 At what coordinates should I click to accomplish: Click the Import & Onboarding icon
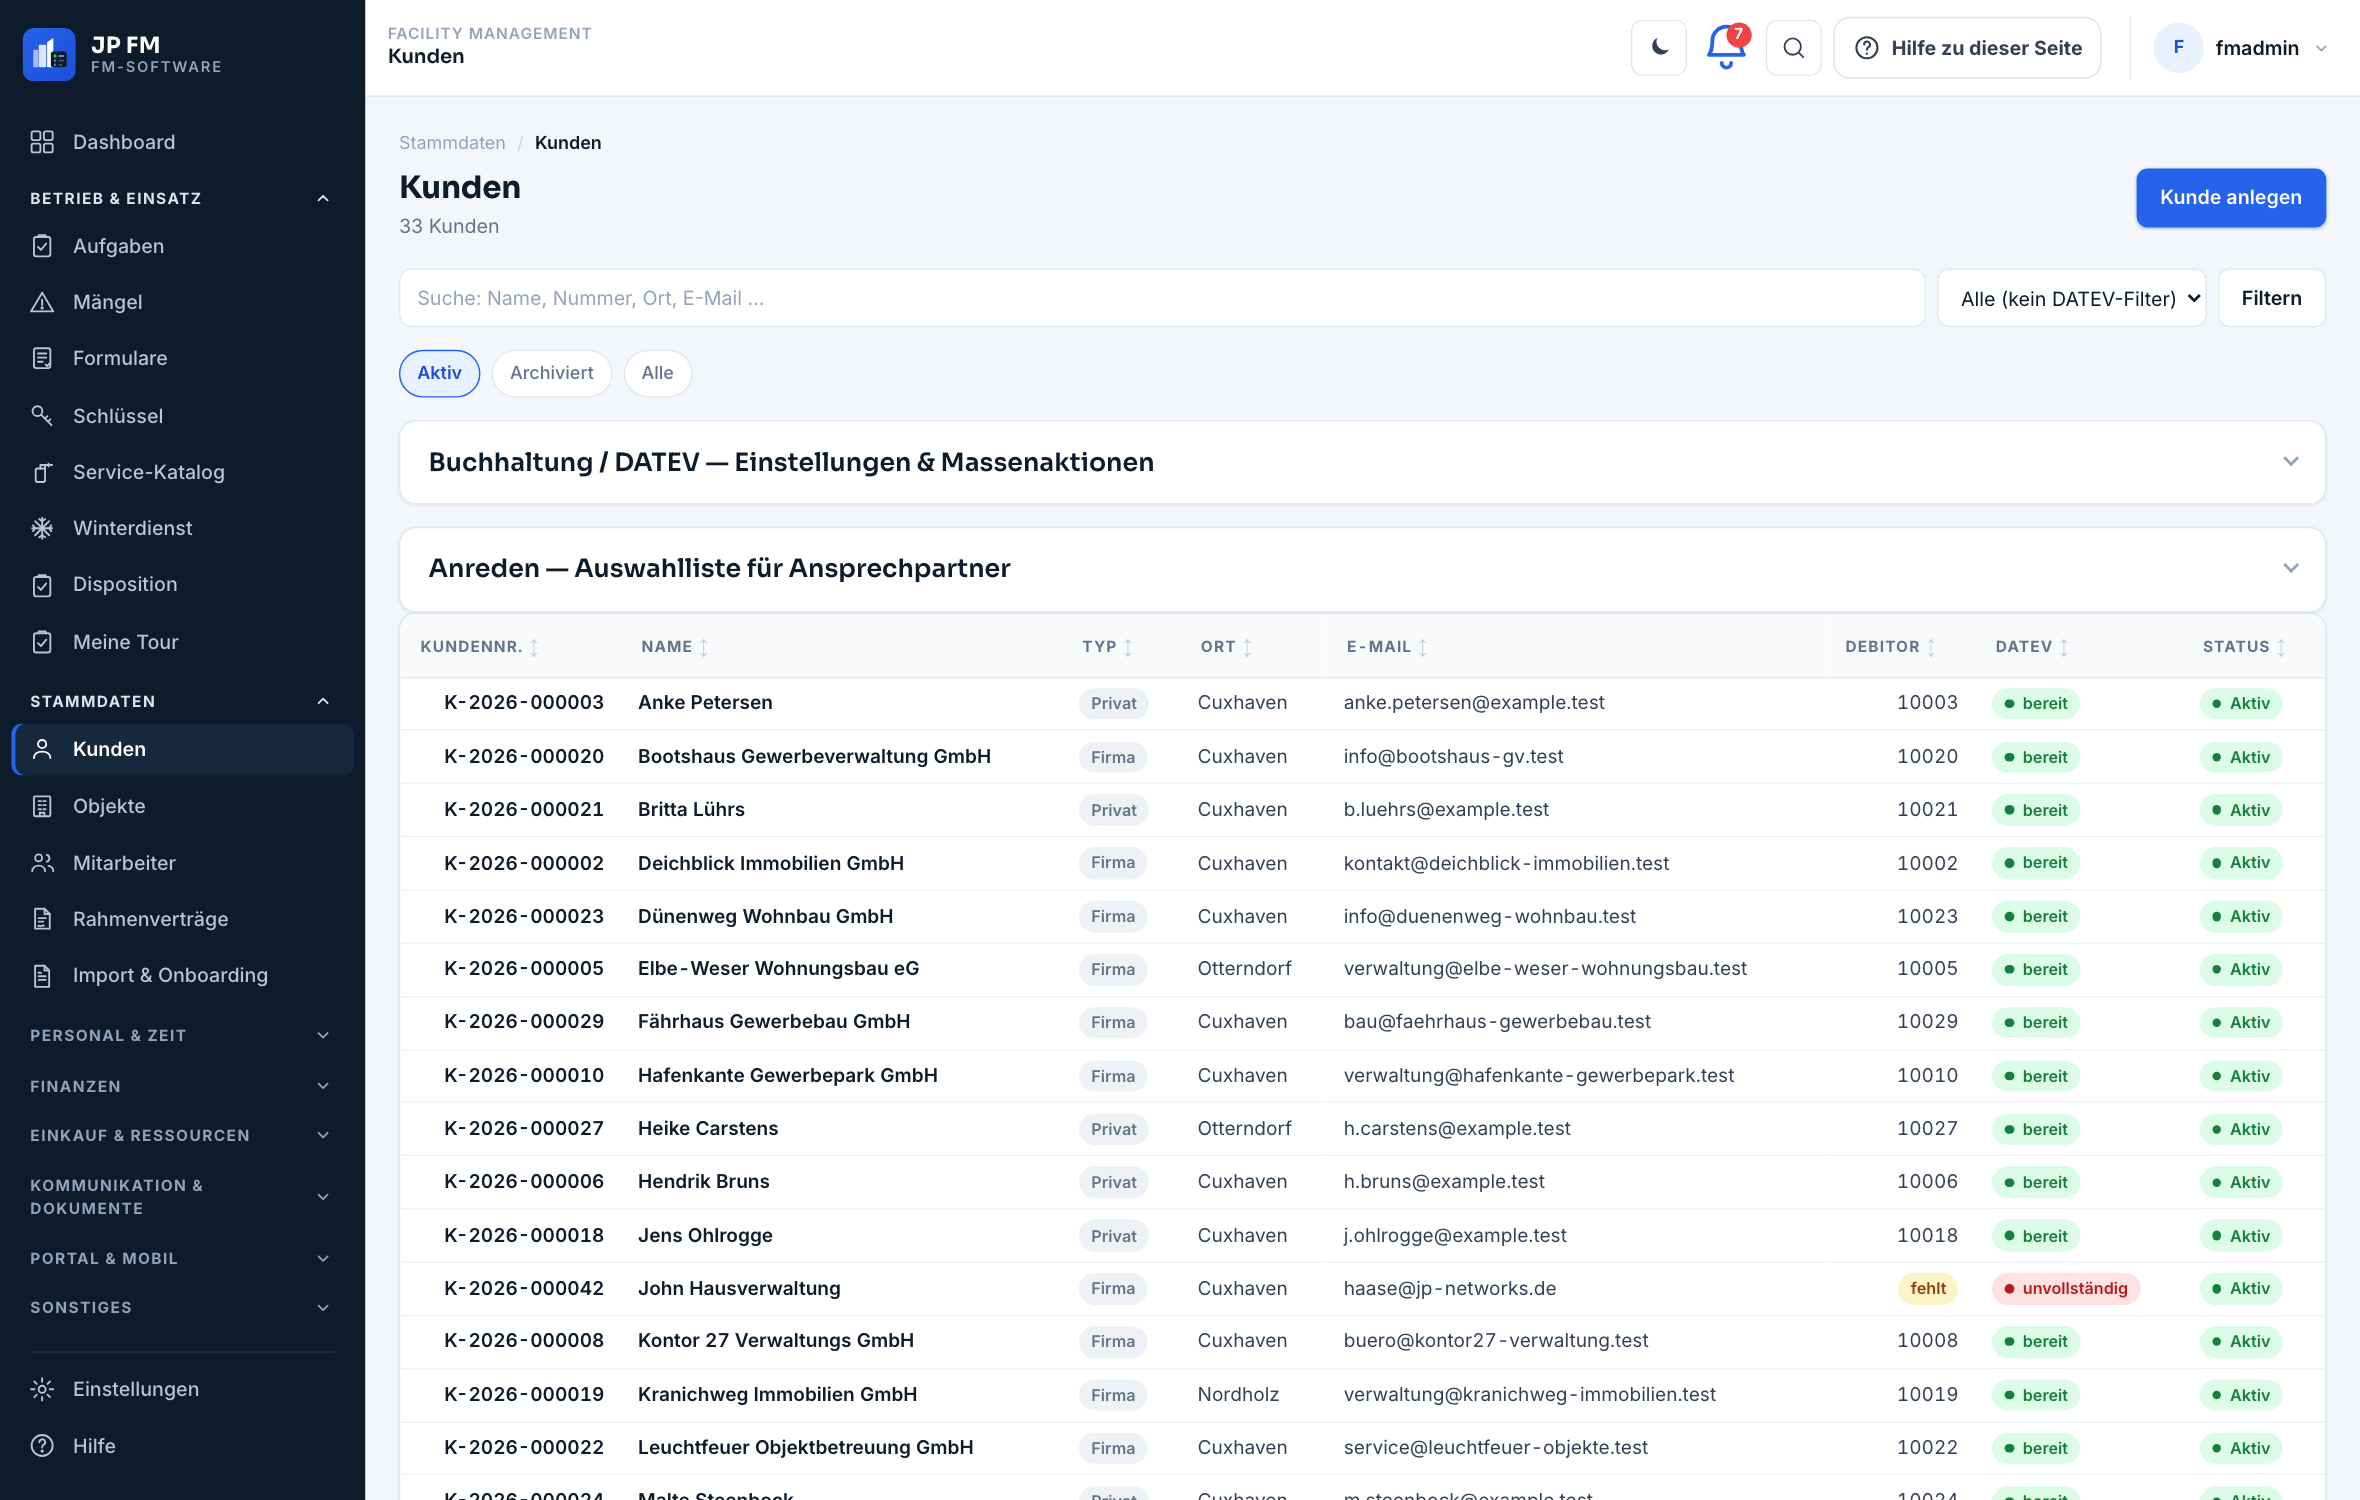(x=42, y=975)
